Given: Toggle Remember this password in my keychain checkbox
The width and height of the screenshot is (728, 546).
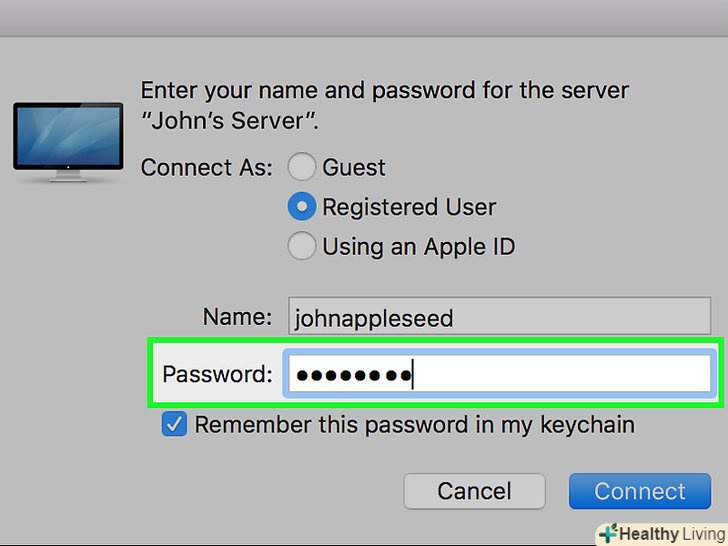Looking at the screenshot, I should point(175,425).
